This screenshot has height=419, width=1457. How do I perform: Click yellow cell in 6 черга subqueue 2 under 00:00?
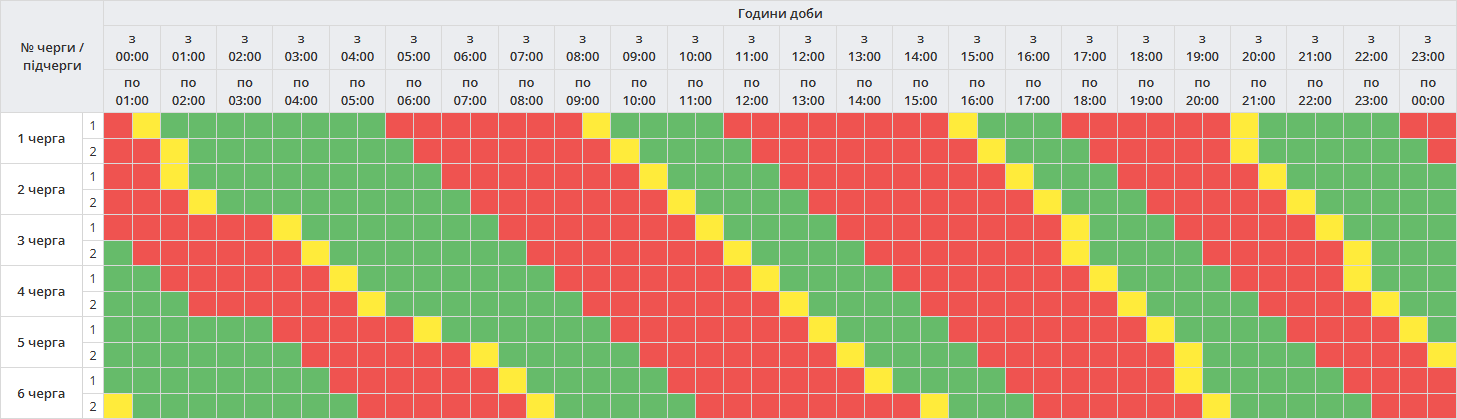point(118,405)
